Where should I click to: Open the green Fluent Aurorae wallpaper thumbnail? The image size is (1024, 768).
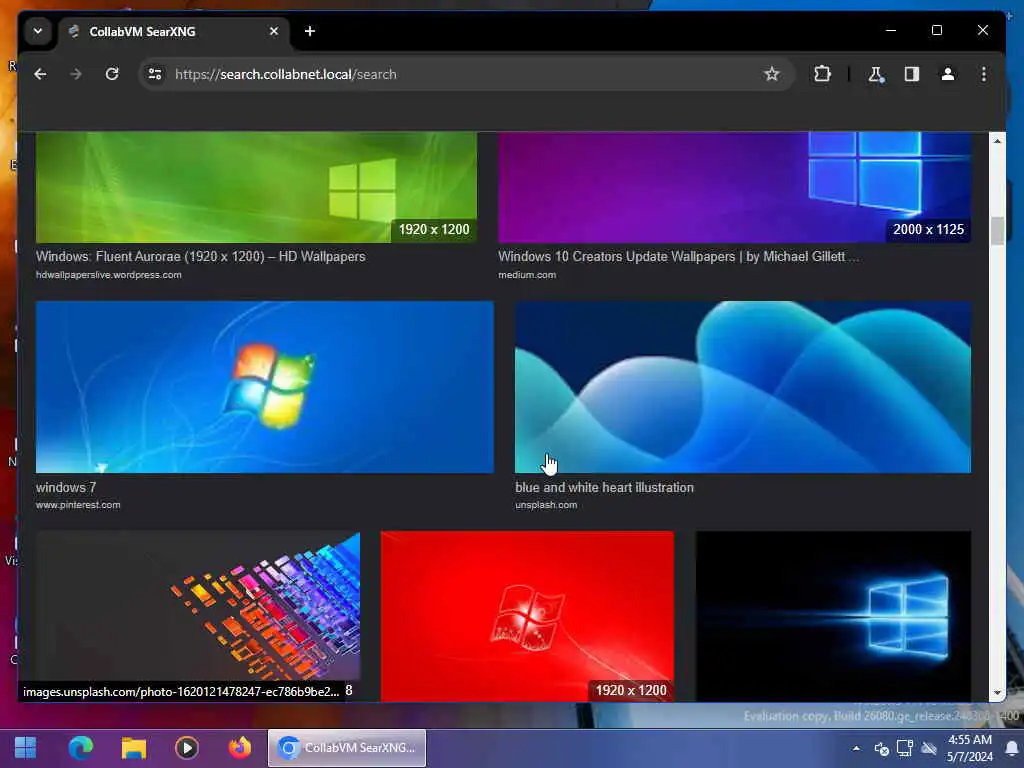click(x=256, y=187)
